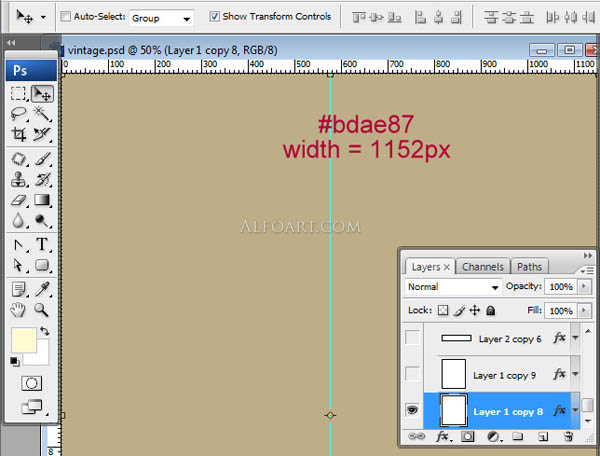600x456 pixels.
Task: Collapse the toolbox with double arrows
Action: point(11,42)
